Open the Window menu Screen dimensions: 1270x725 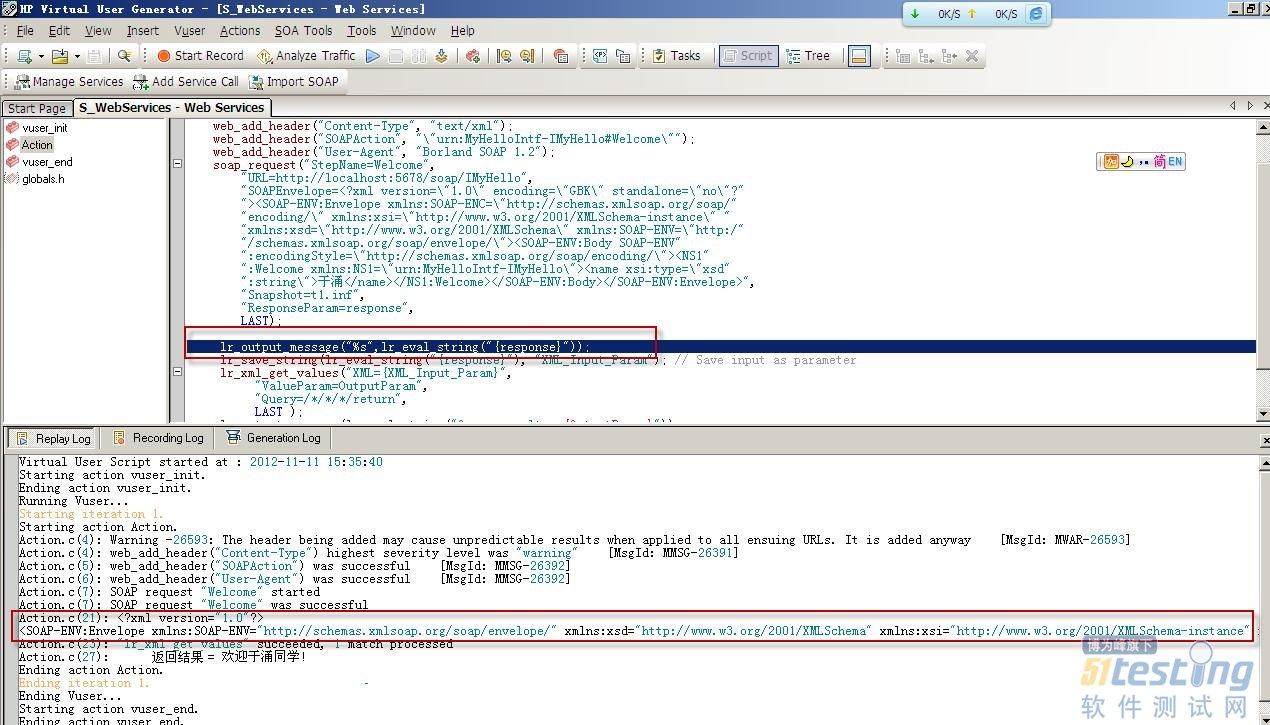point(413,31)
